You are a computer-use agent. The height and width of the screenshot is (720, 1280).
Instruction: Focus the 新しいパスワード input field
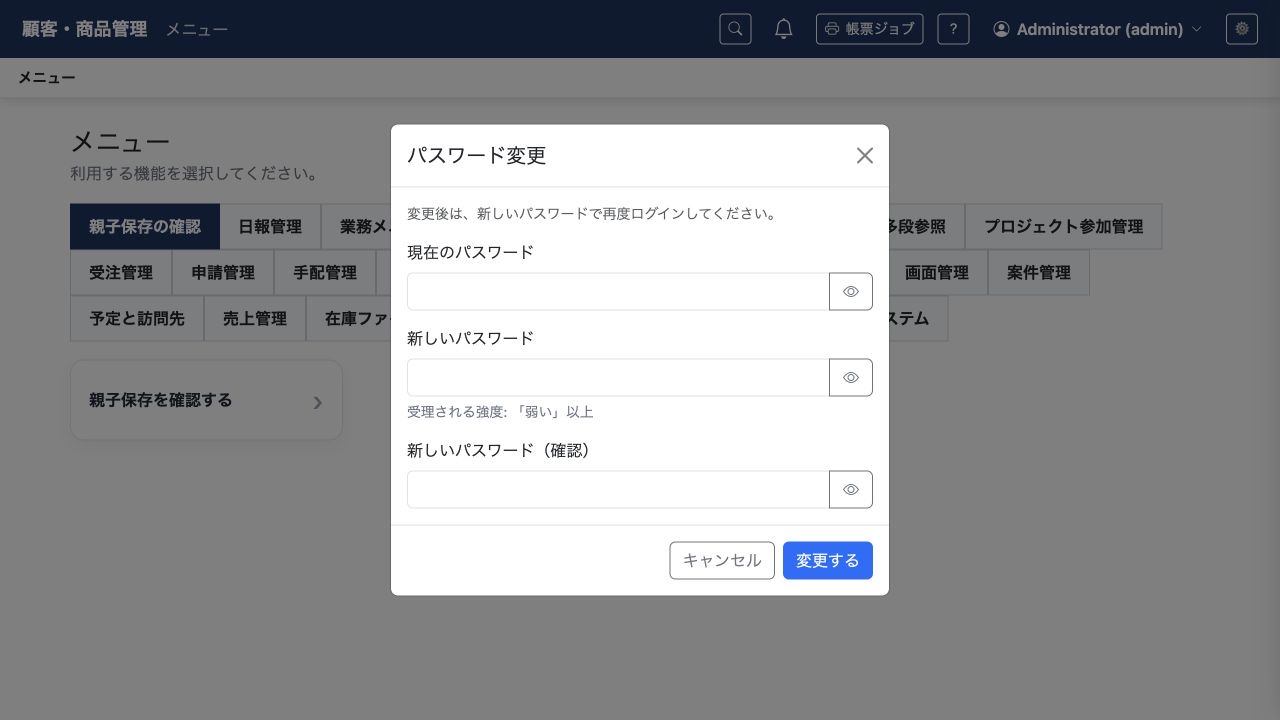(618, 378)
